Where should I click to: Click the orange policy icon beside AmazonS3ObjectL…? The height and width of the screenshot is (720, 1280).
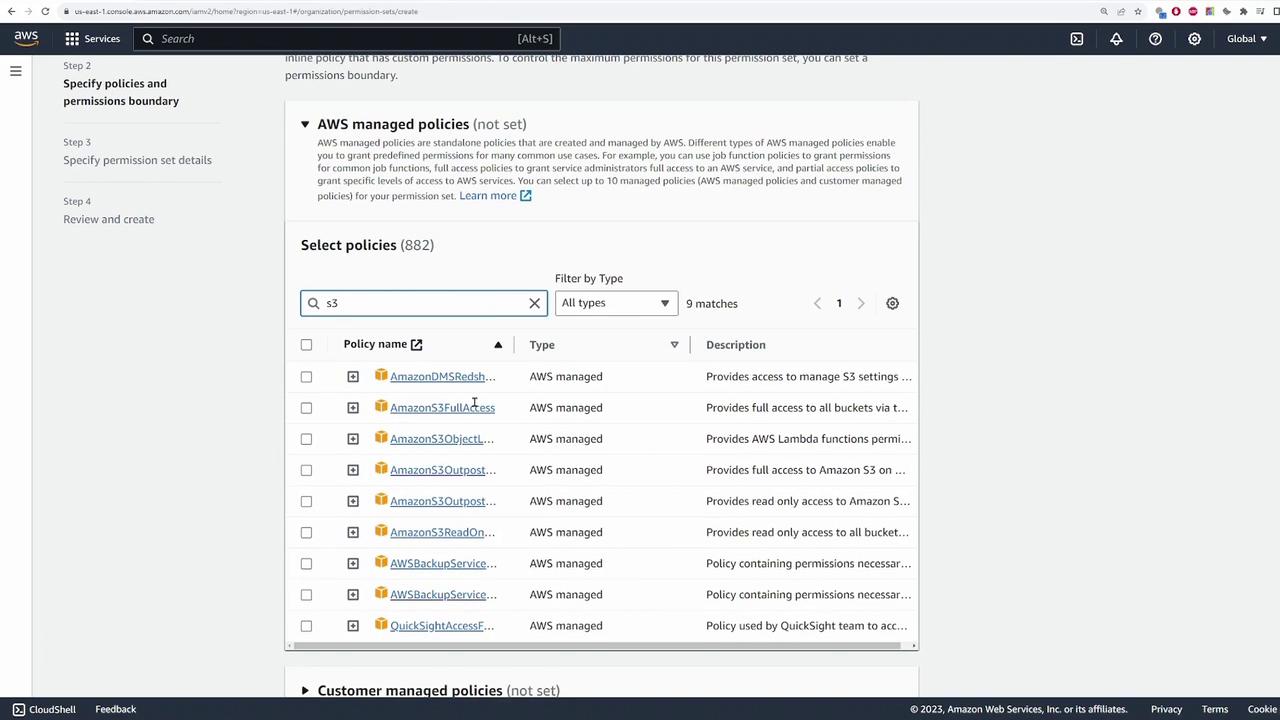pyautogui.click(x=381, y=437)
